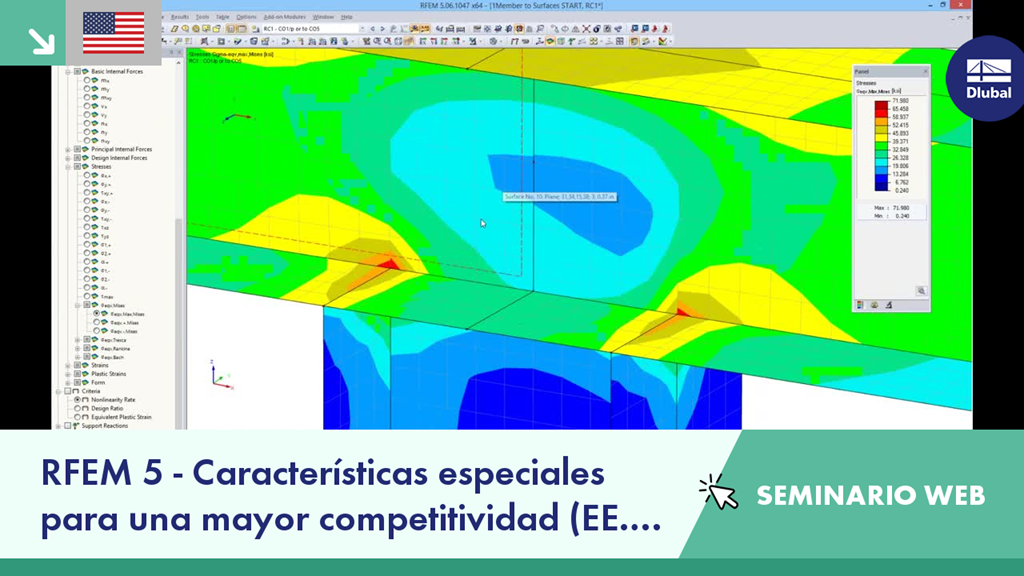Click the white diagonal arrow icon
1024x576 pixels.
[x=40, y=40]
